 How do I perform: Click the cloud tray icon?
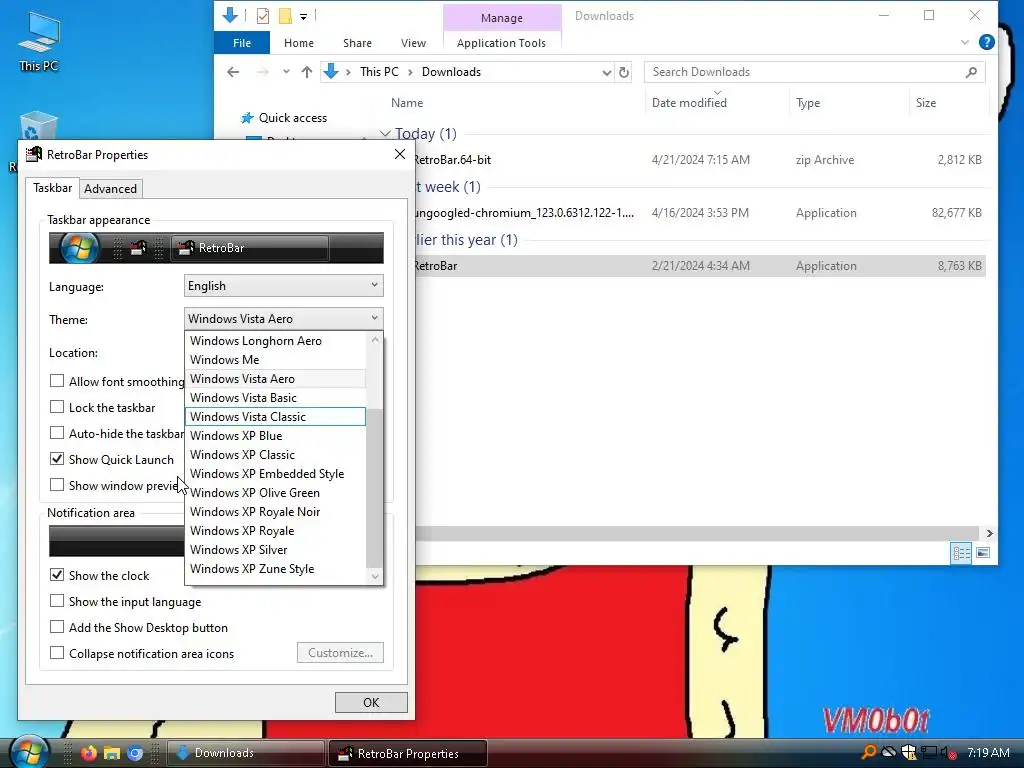tap(889, 752)
